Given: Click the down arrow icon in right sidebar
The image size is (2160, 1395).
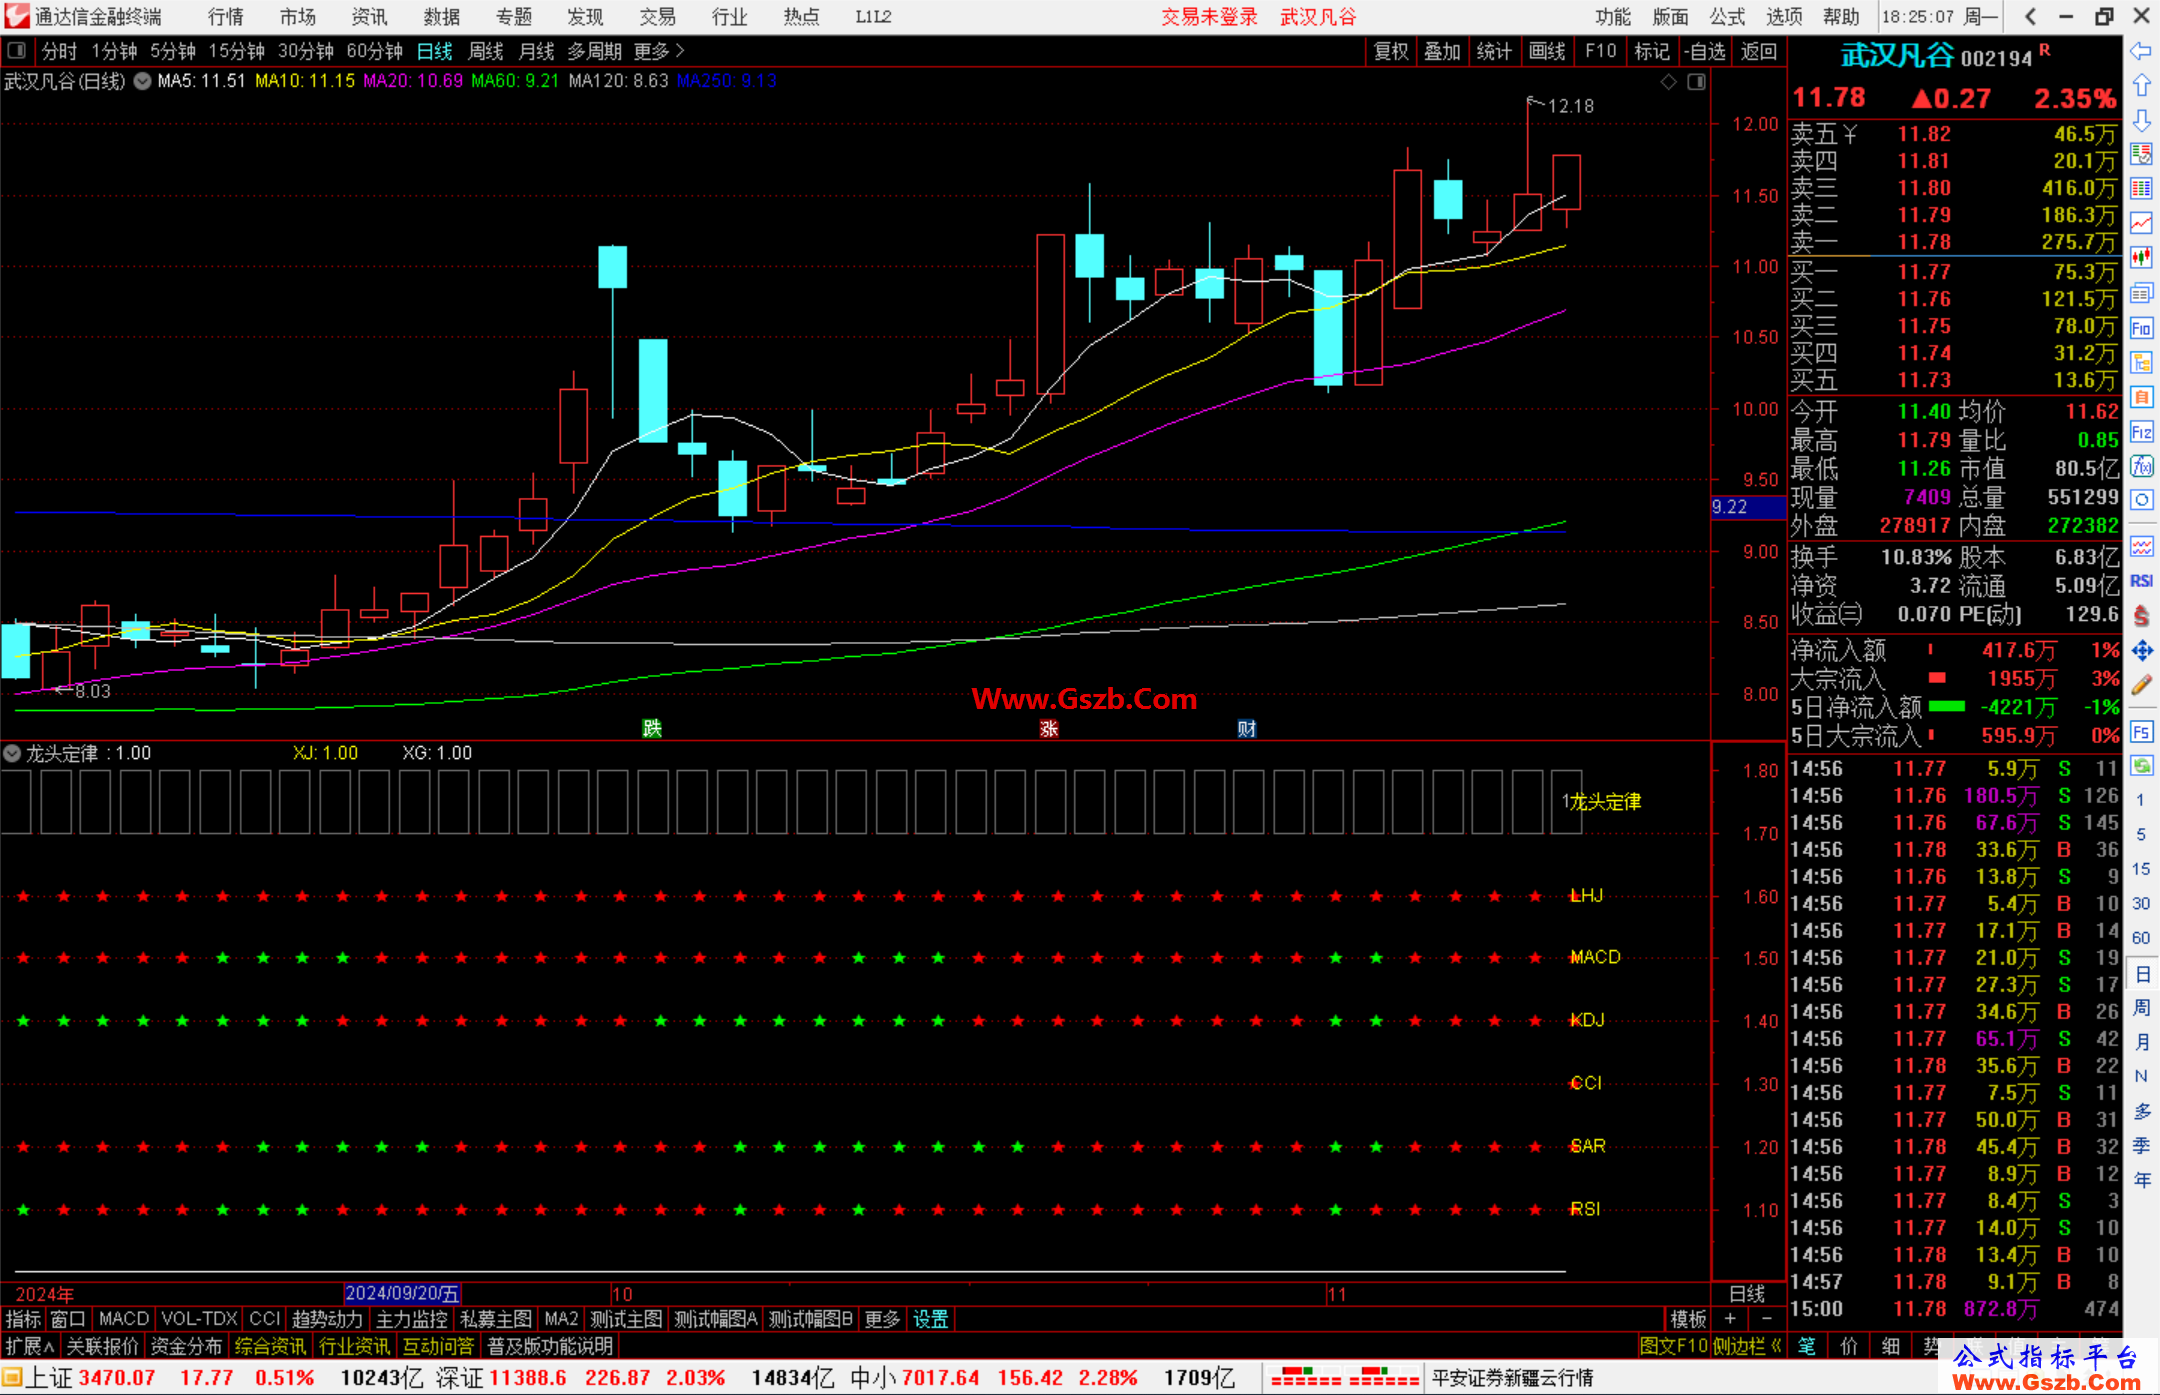Looking at the screenshot, I should pyautogui.click(x=2141, y=120).
